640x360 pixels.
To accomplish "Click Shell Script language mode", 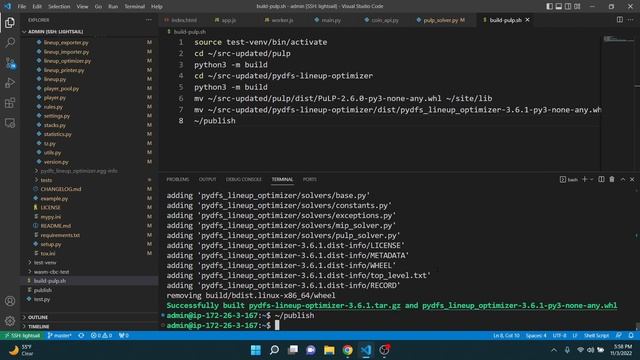I will 596,336.
